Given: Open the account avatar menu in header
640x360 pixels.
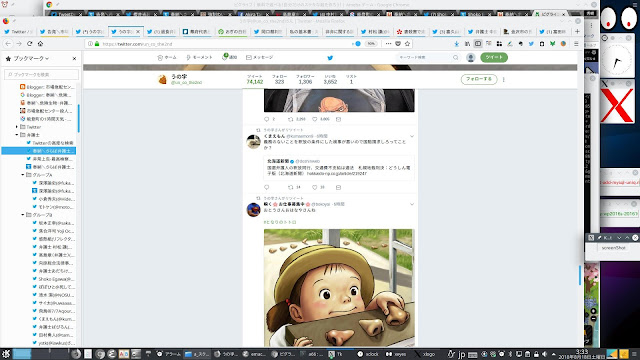Looking at the screenshot, I should click(x=471, y=58).
